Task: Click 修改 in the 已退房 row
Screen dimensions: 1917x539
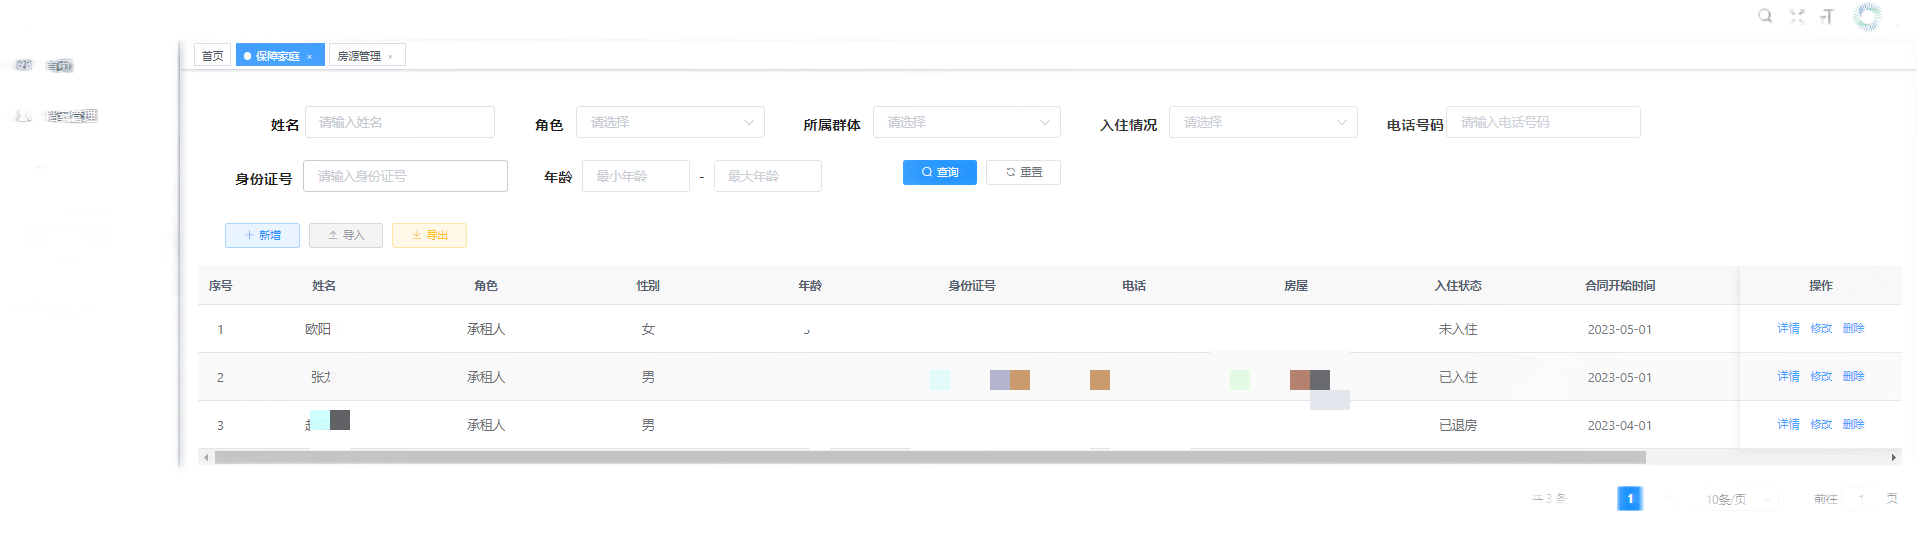Action: pyautogui.click(x=1821, y=424)
